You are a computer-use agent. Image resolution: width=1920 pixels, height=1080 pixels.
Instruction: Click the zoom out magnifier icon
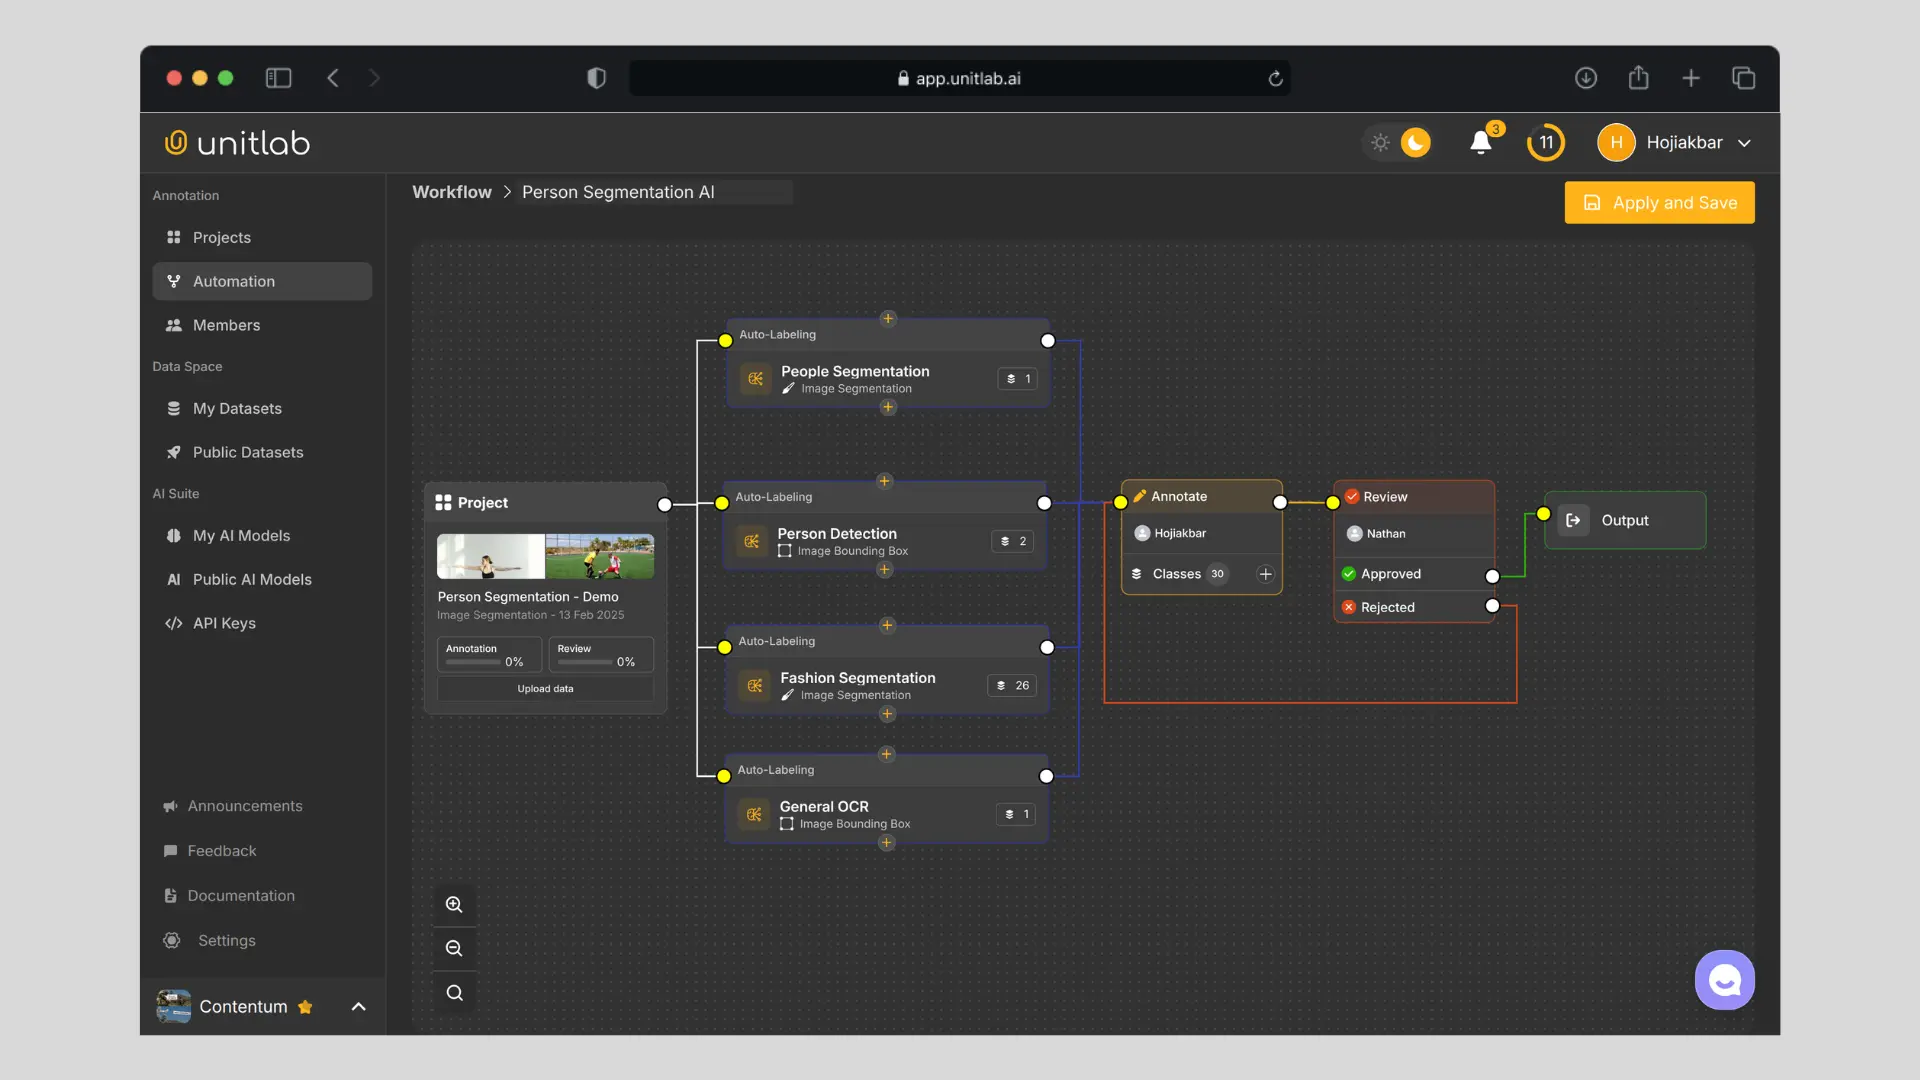[x=454, y=948]
